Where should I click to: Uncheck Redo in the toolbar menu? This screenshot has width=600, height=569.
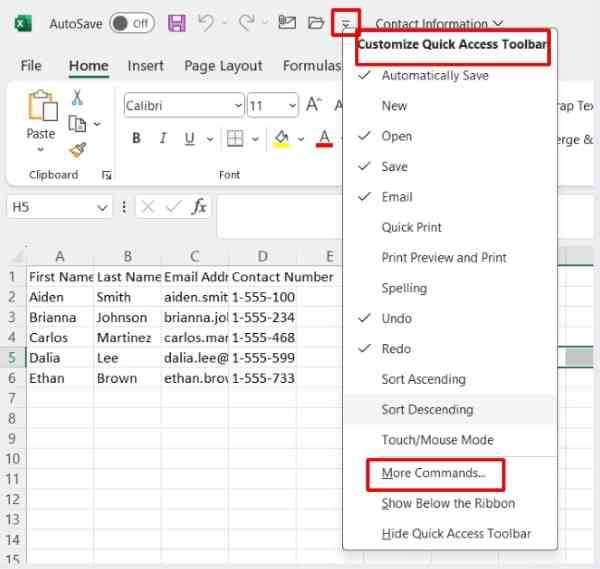pyautogui.click(x=450, y=349)
